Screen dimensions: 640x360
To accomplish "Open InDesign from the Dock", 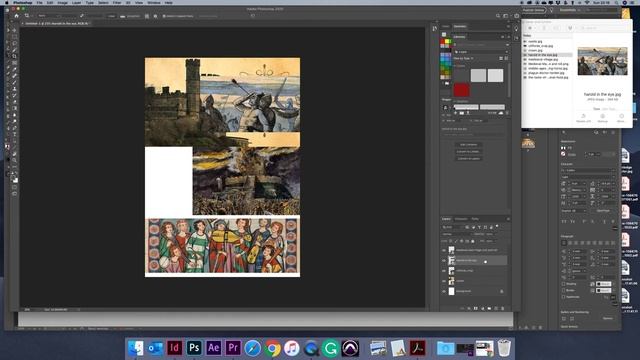I will 175,348.
